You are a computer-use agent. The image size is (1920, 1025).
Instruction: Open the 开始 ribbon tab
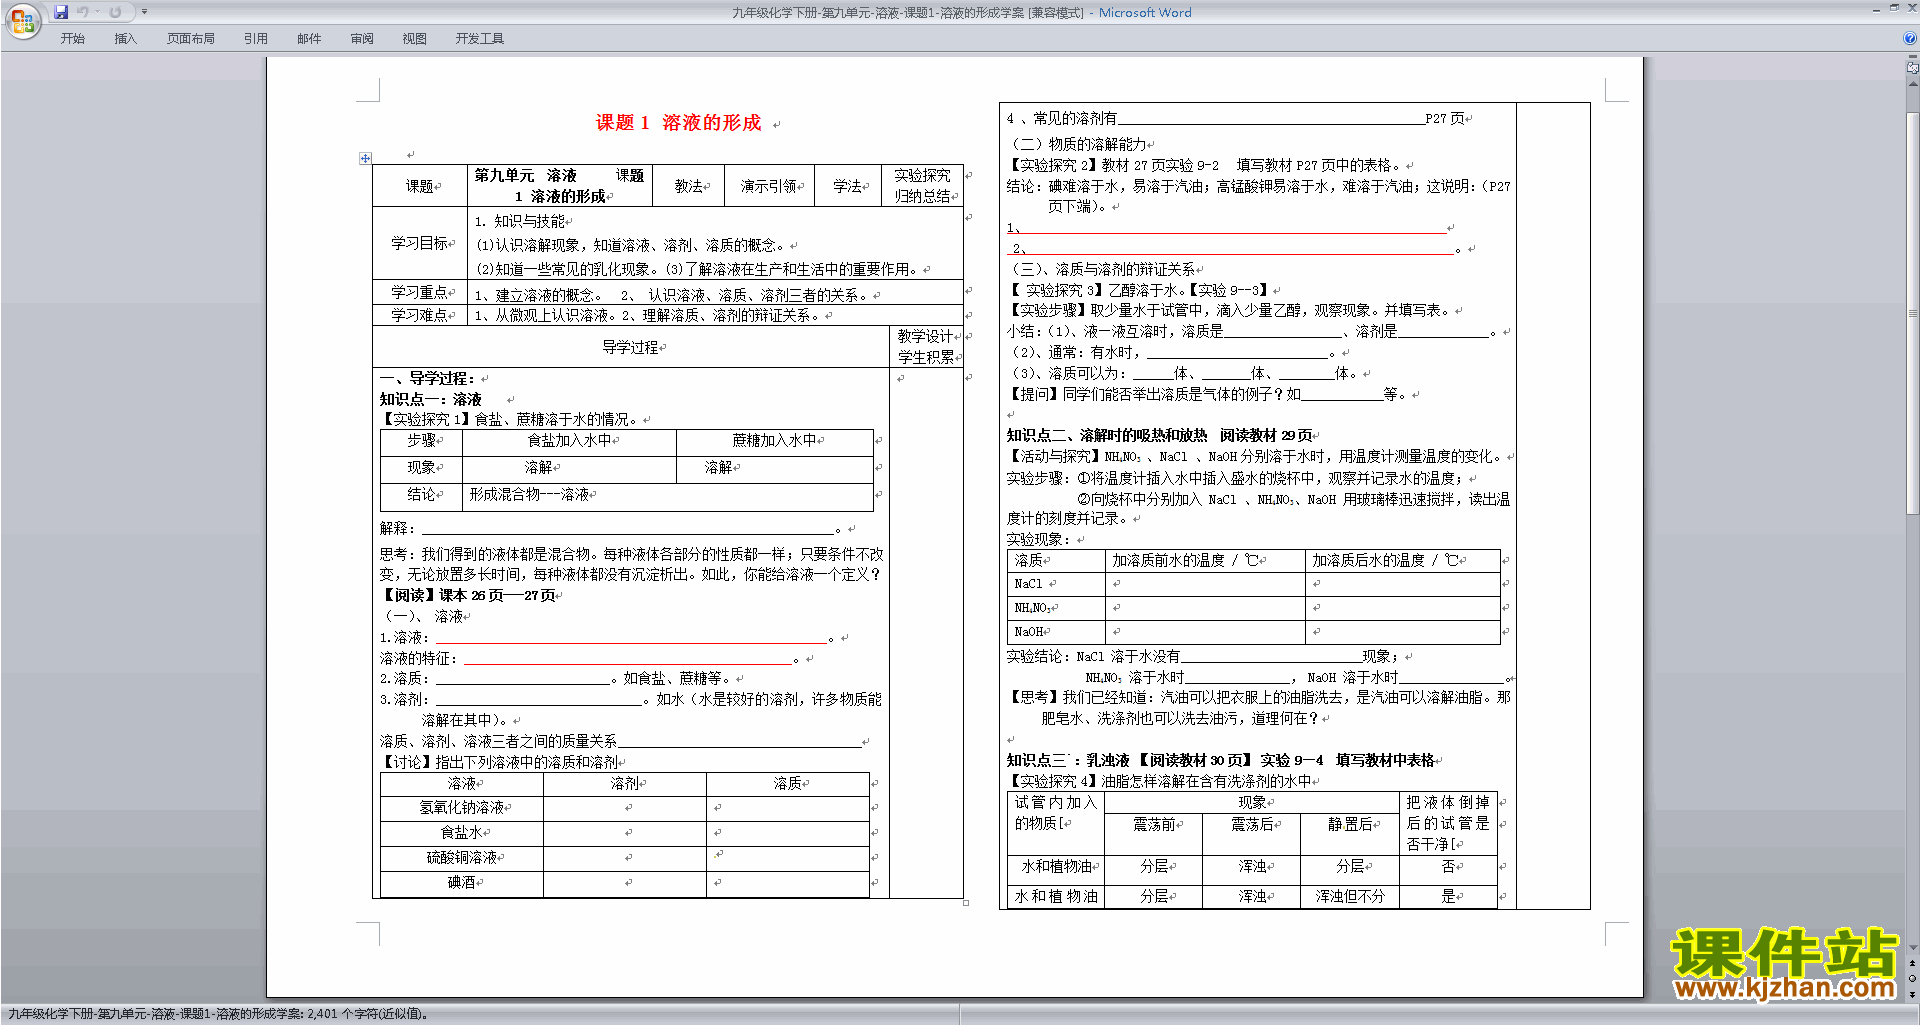[x=72, y=39]
